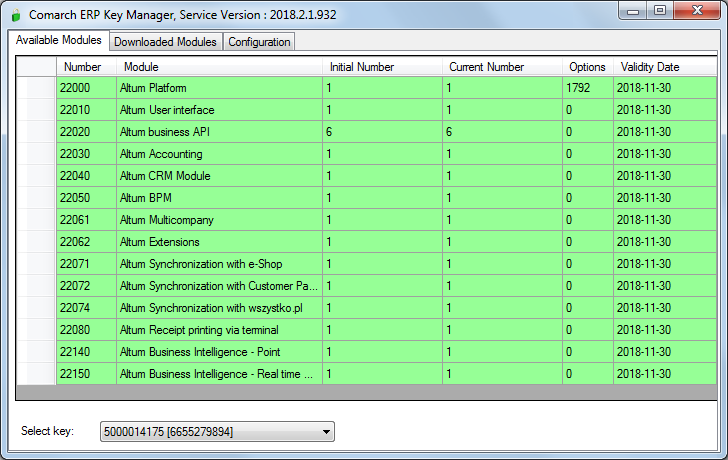Click Validity Date of module 22150 row

(665, 374)
